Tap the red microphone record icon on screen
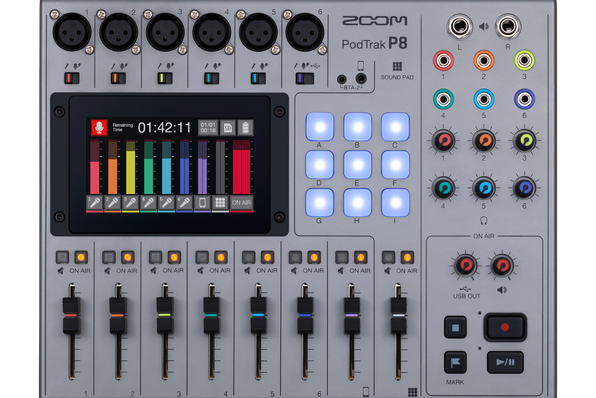The height and width of the screenshot is (398, 596). tap(99, 128)
